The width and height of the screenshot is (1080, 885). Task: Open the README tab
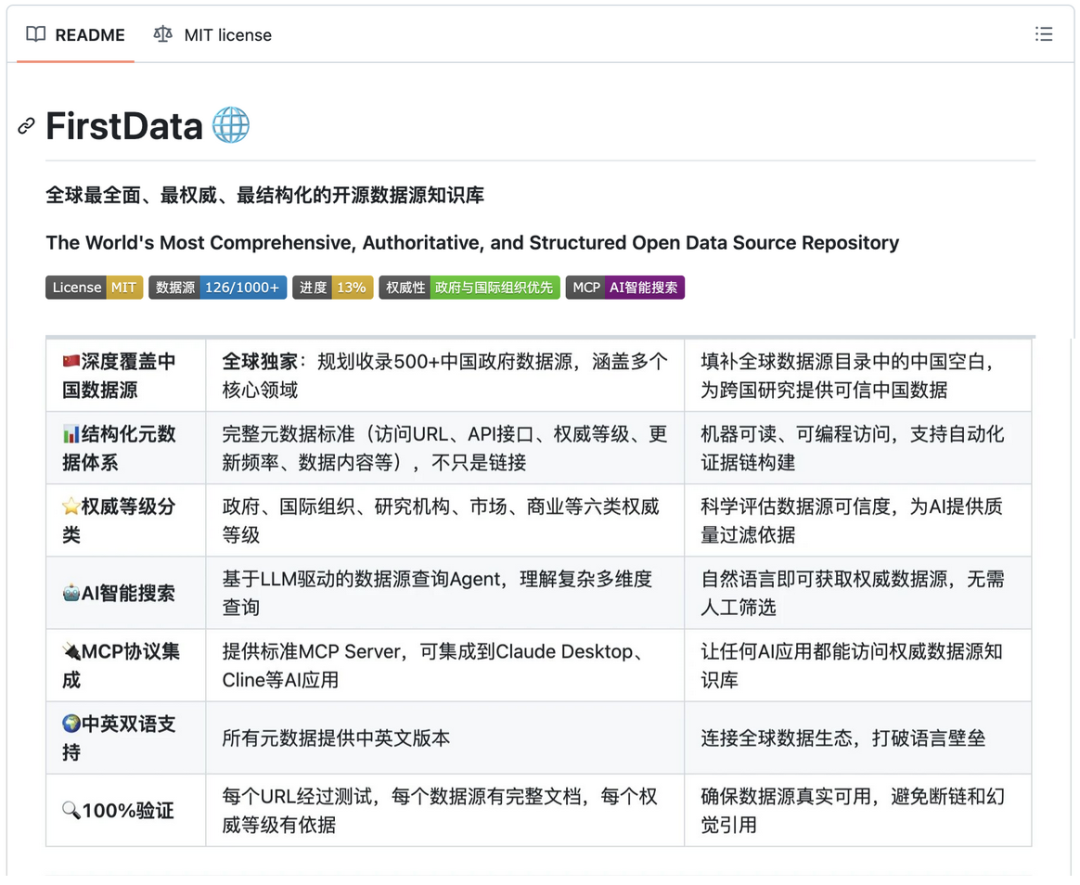pyautogui.click(x=76, y=35)
